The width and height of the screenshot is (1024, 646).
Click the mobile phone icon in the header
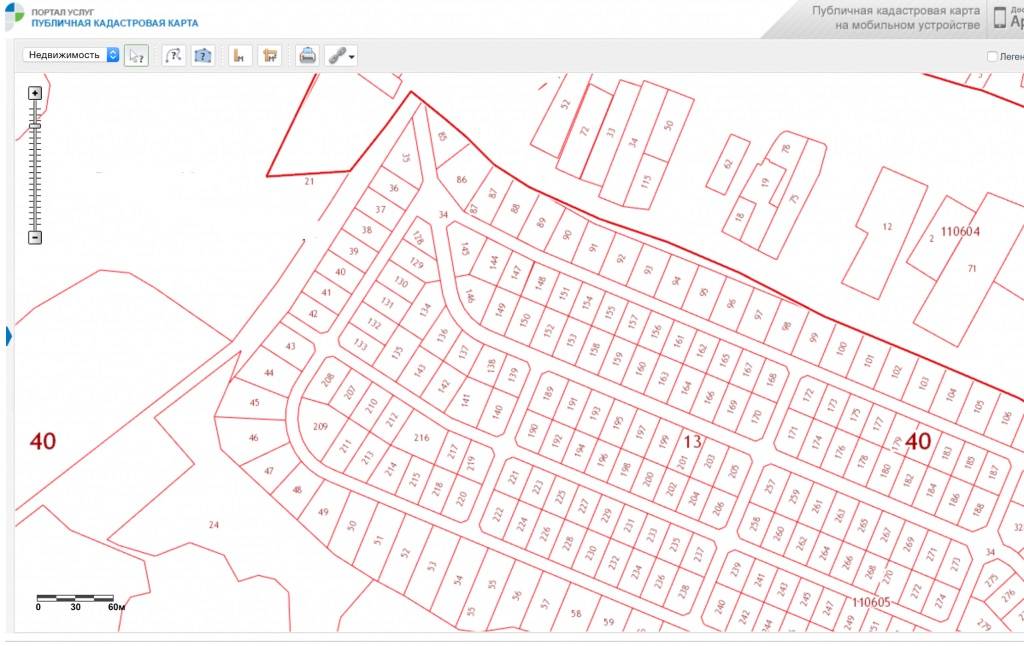pos(999,18)
